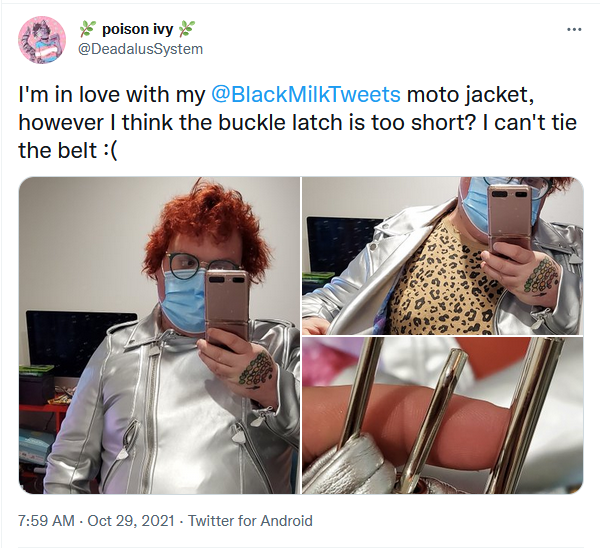600x548 pixels.
Task: Click the Oct 29, 2021 date
Action: tap(131, 521)
